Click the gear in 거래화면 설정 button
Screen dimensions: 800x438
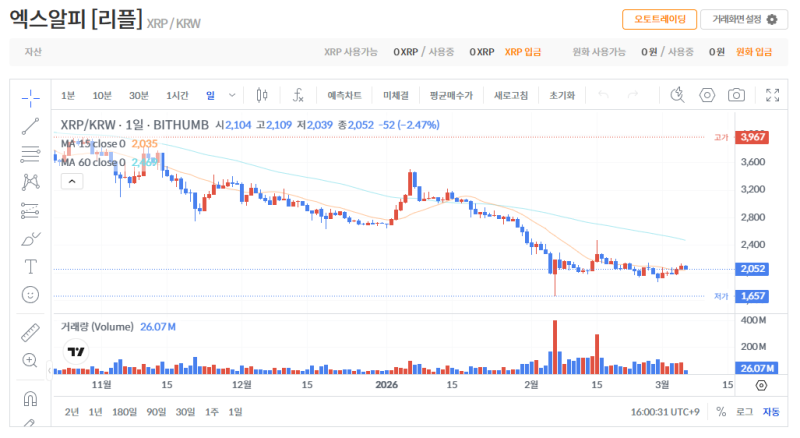(x=772, y=19)
